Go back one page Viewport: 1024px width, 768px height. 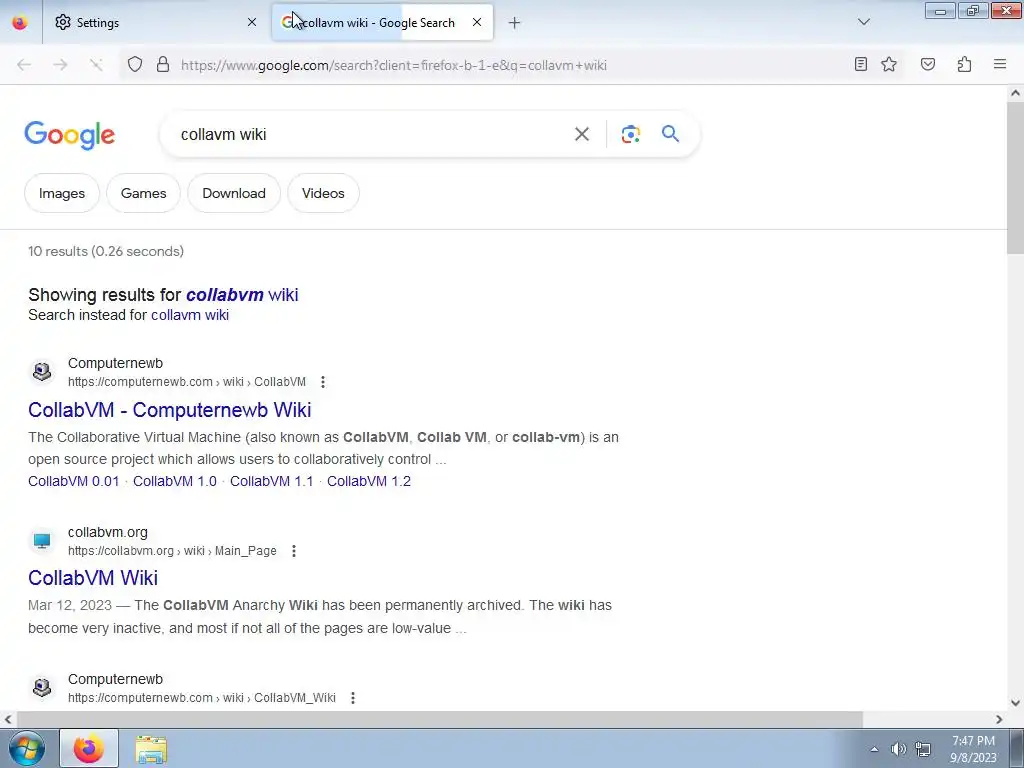click(x=24, y=65)
